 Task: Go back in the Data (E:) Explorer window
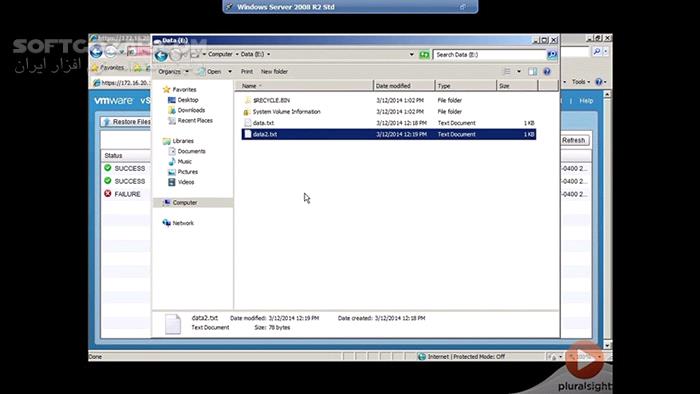tap(161, 55)
